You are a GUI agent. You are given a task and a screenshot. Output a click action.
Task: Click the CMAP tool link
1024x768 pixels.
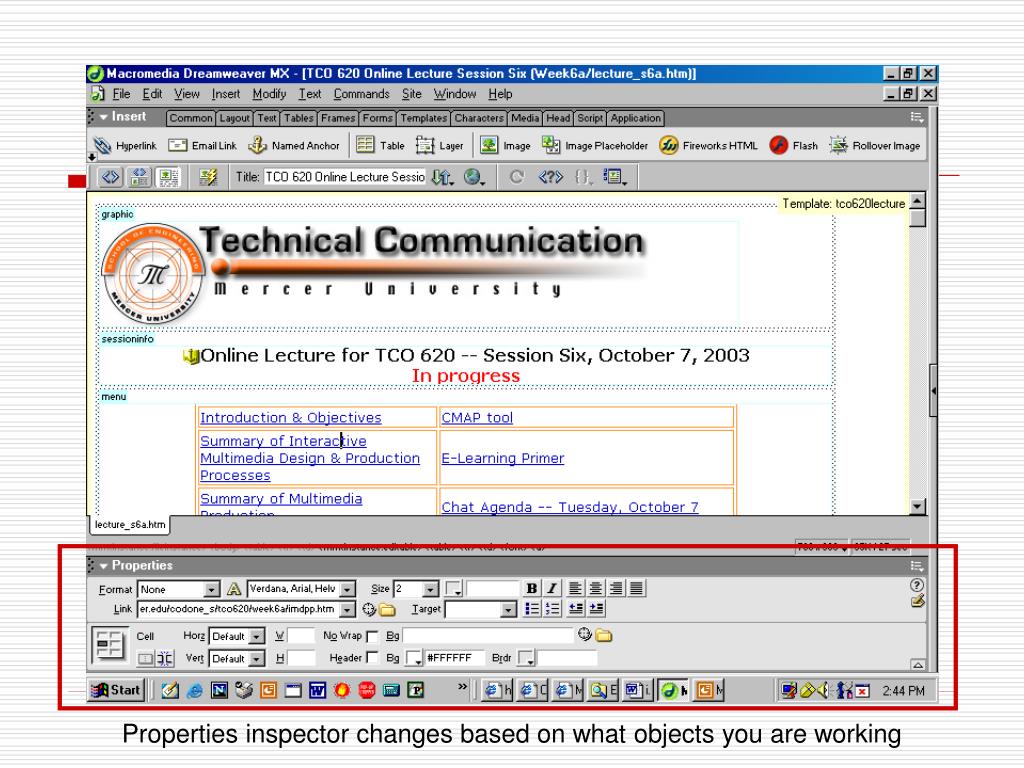pyautogui.click(x=477, y=417)
